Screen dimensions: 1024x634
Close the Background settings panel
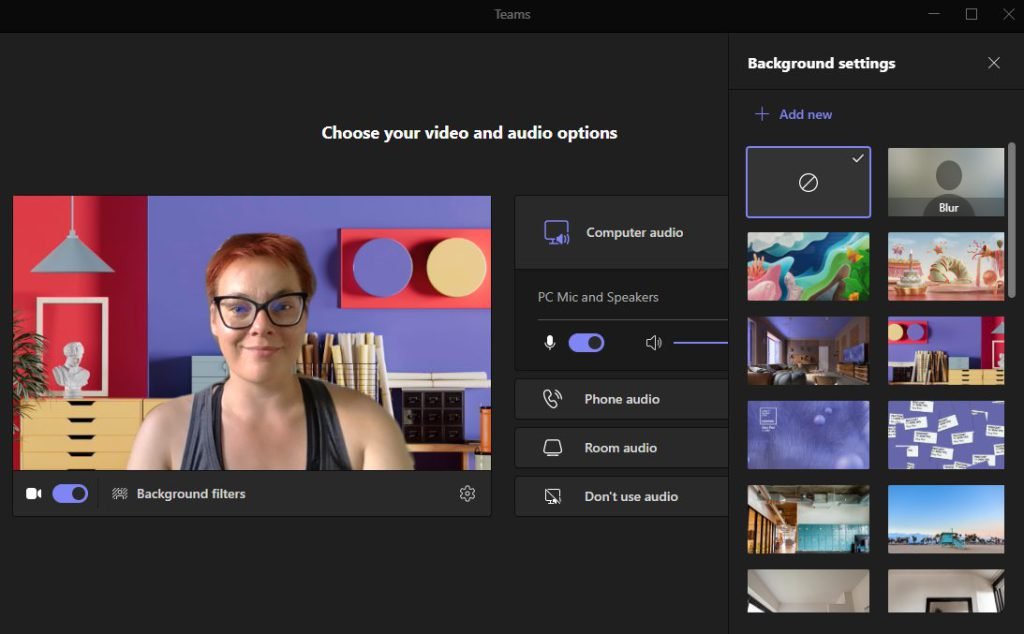(993, 63)
